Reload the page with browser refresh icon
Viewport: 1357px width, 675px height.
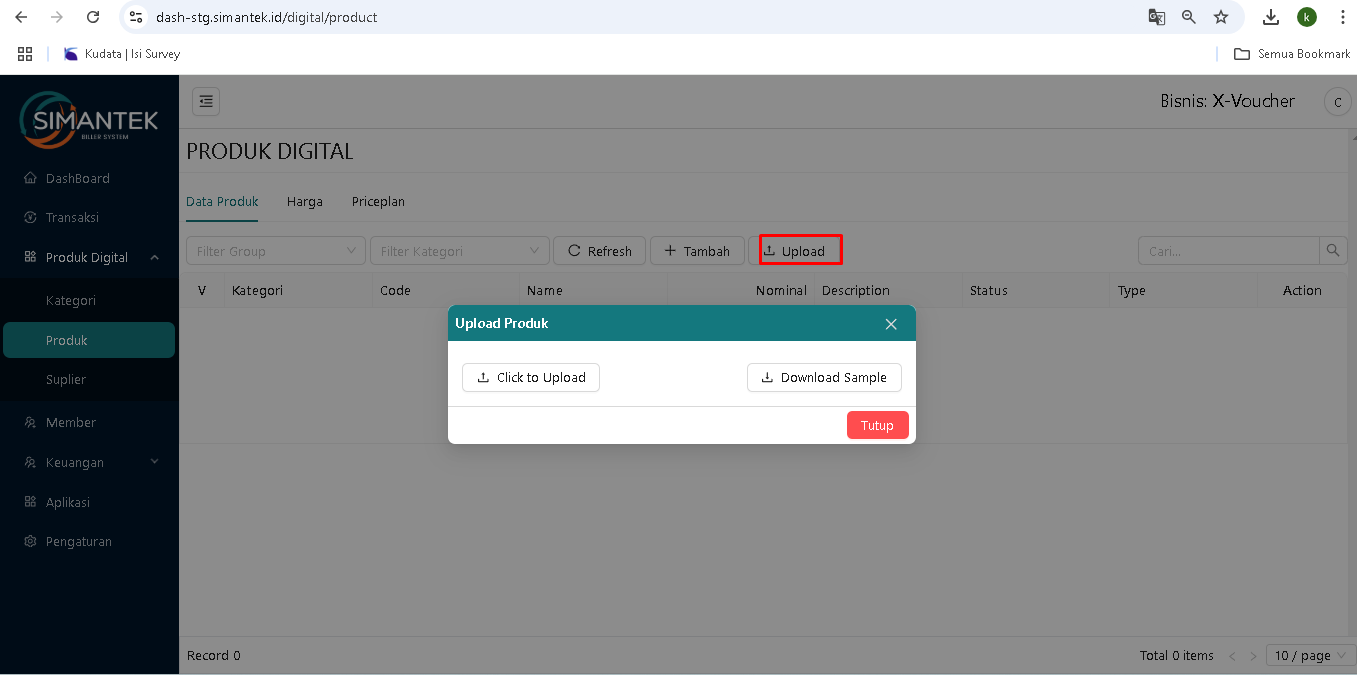tap(93, 17)
